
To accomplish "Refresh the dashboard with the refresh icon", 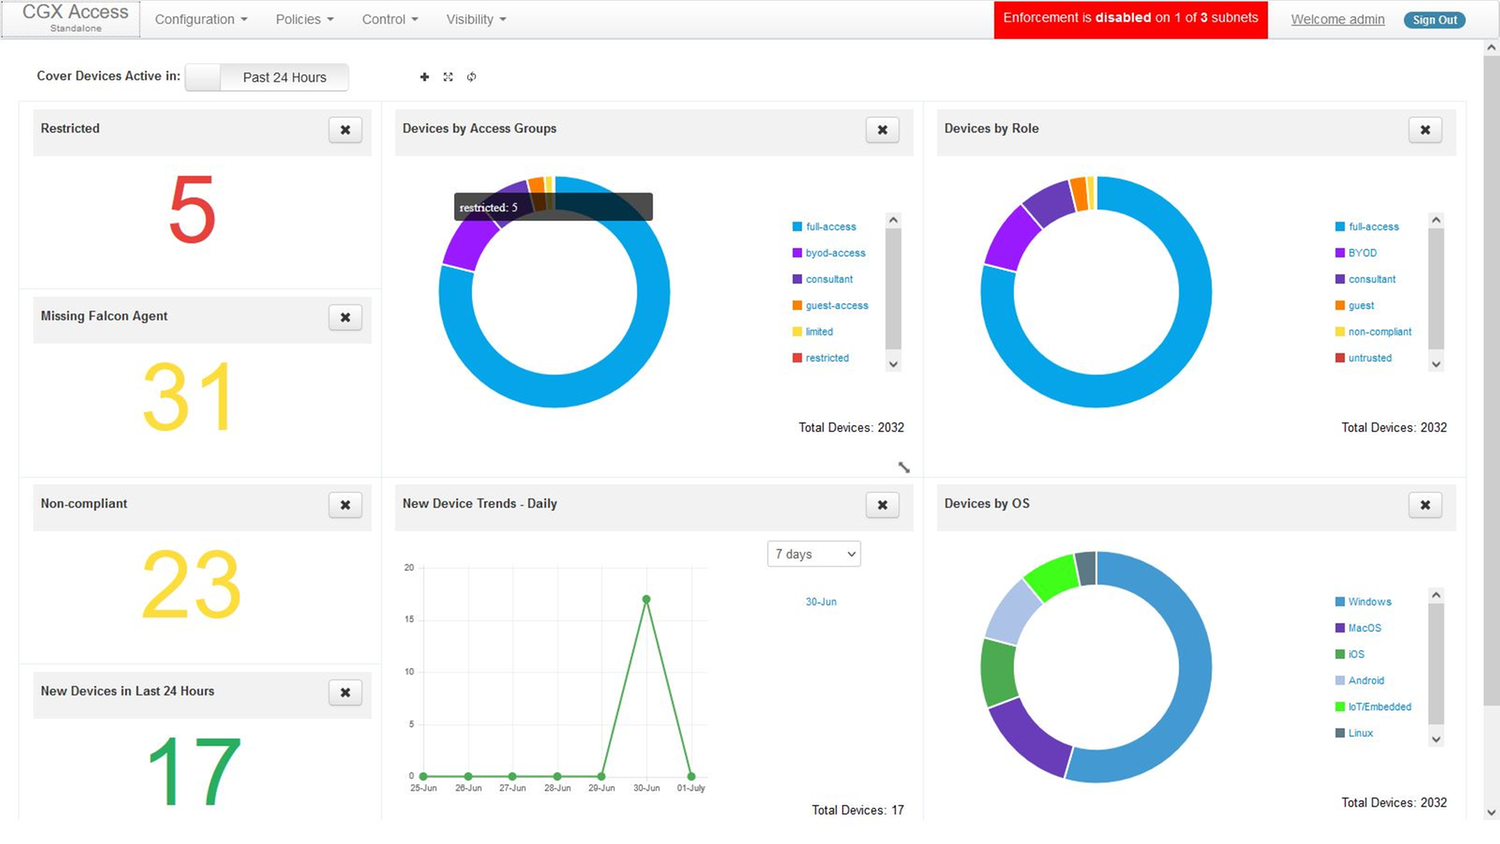I will (x=471, y=76).
